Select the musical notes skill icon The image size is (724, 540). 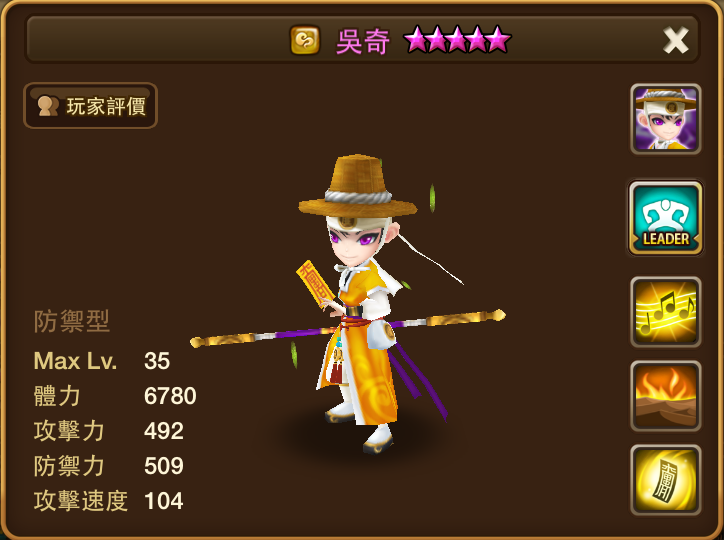(x=665, y=312)
